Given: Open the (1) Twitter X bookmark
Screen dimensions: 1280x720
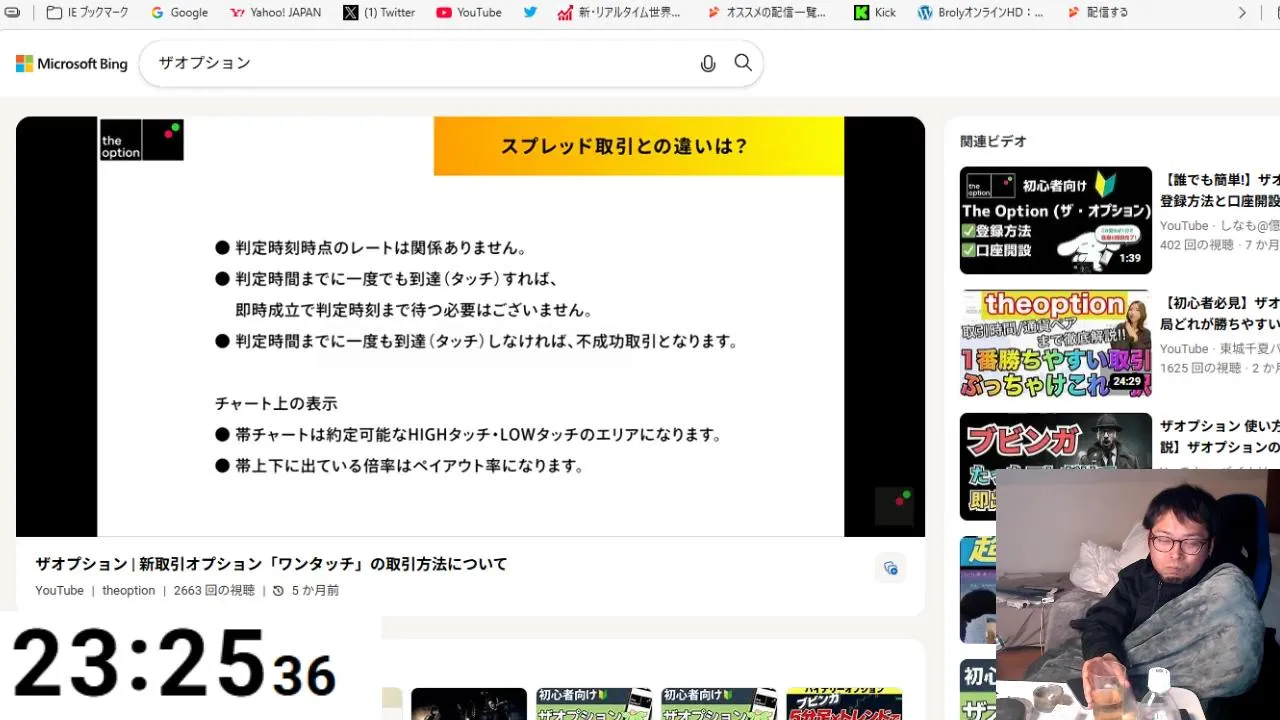Looking at the screenshot, I should click(x=379, y=12).
